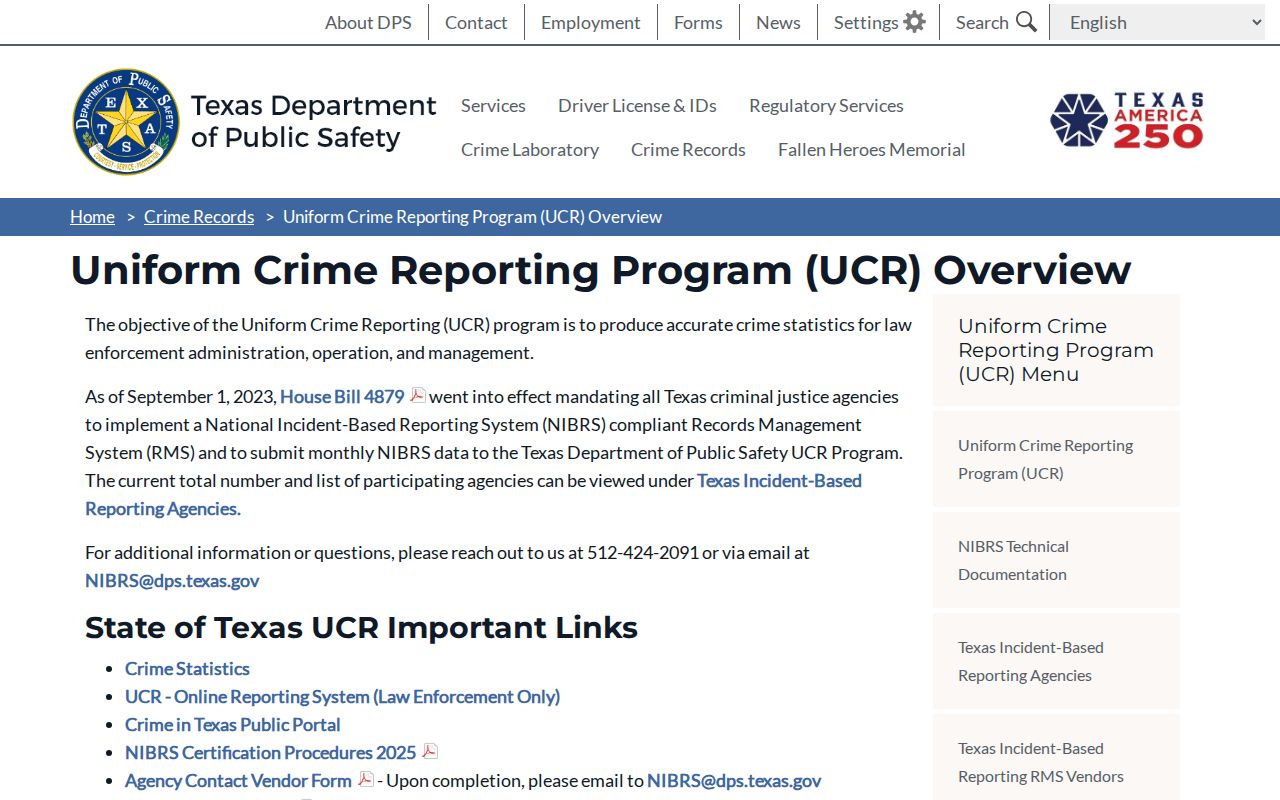Image resolution: width=1280 pixels, height=800 pixels.
Task: Click PDF icon beside Agency Contact Vendor Form
Action: click(x=366, y=780)
